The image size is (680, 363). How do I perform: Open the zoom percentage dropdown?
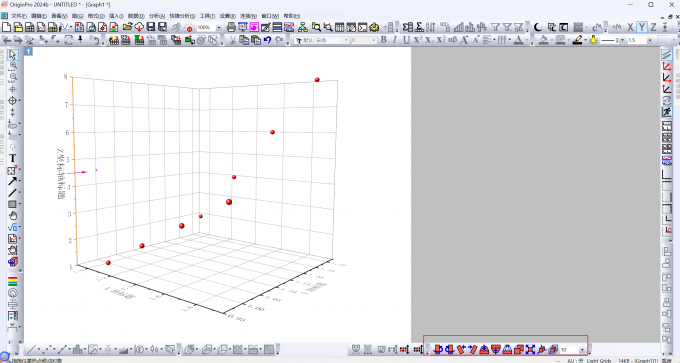coord(219,27)
